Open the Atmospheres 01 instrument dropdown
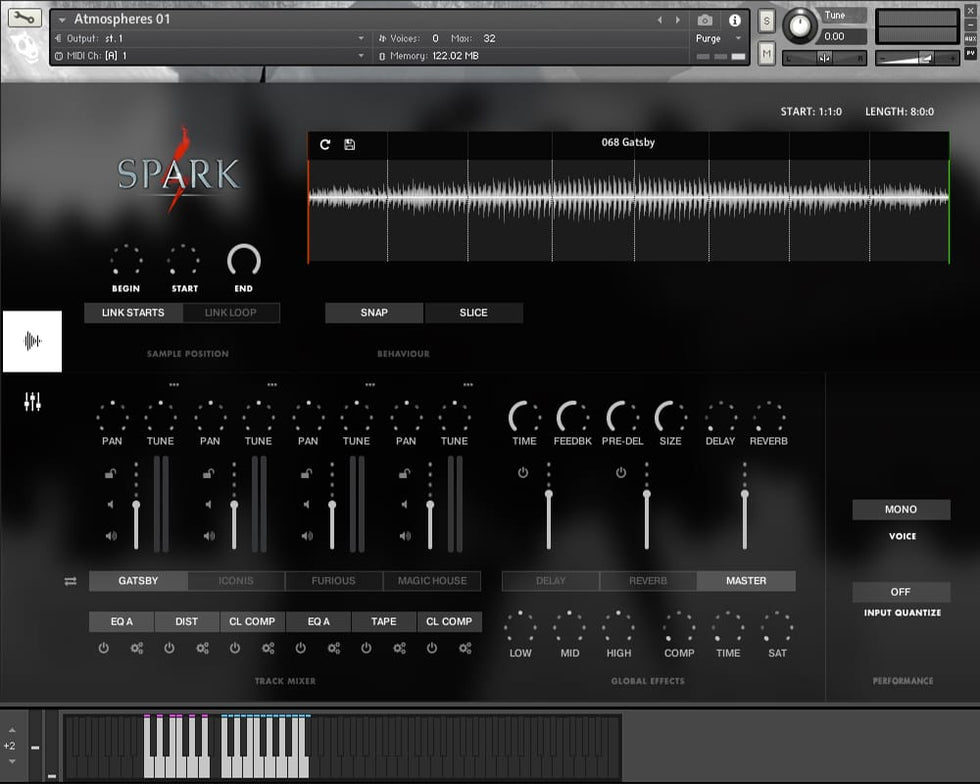Image resolution: width=980 pixels, height=784 pixels. pos(63,20)
